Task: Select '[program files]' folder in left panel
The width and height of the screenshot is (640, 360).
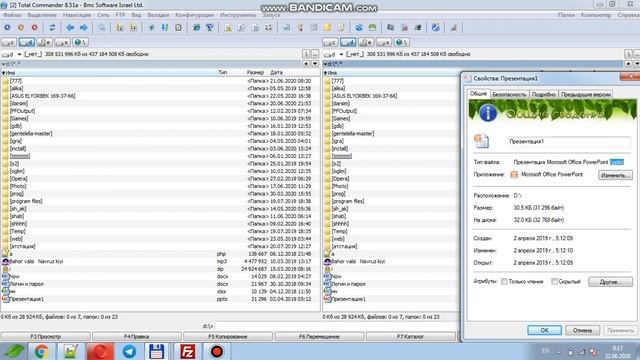Action: [x=26, y=201]
